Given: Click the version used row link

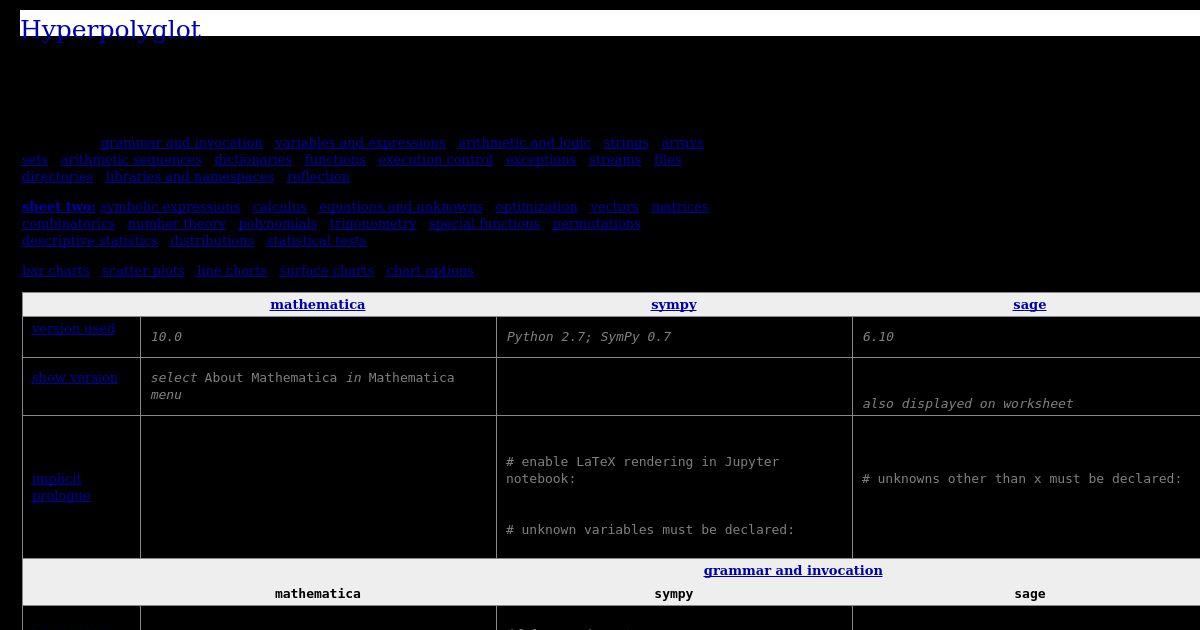Looking at the screenshot, I should 73,329.
